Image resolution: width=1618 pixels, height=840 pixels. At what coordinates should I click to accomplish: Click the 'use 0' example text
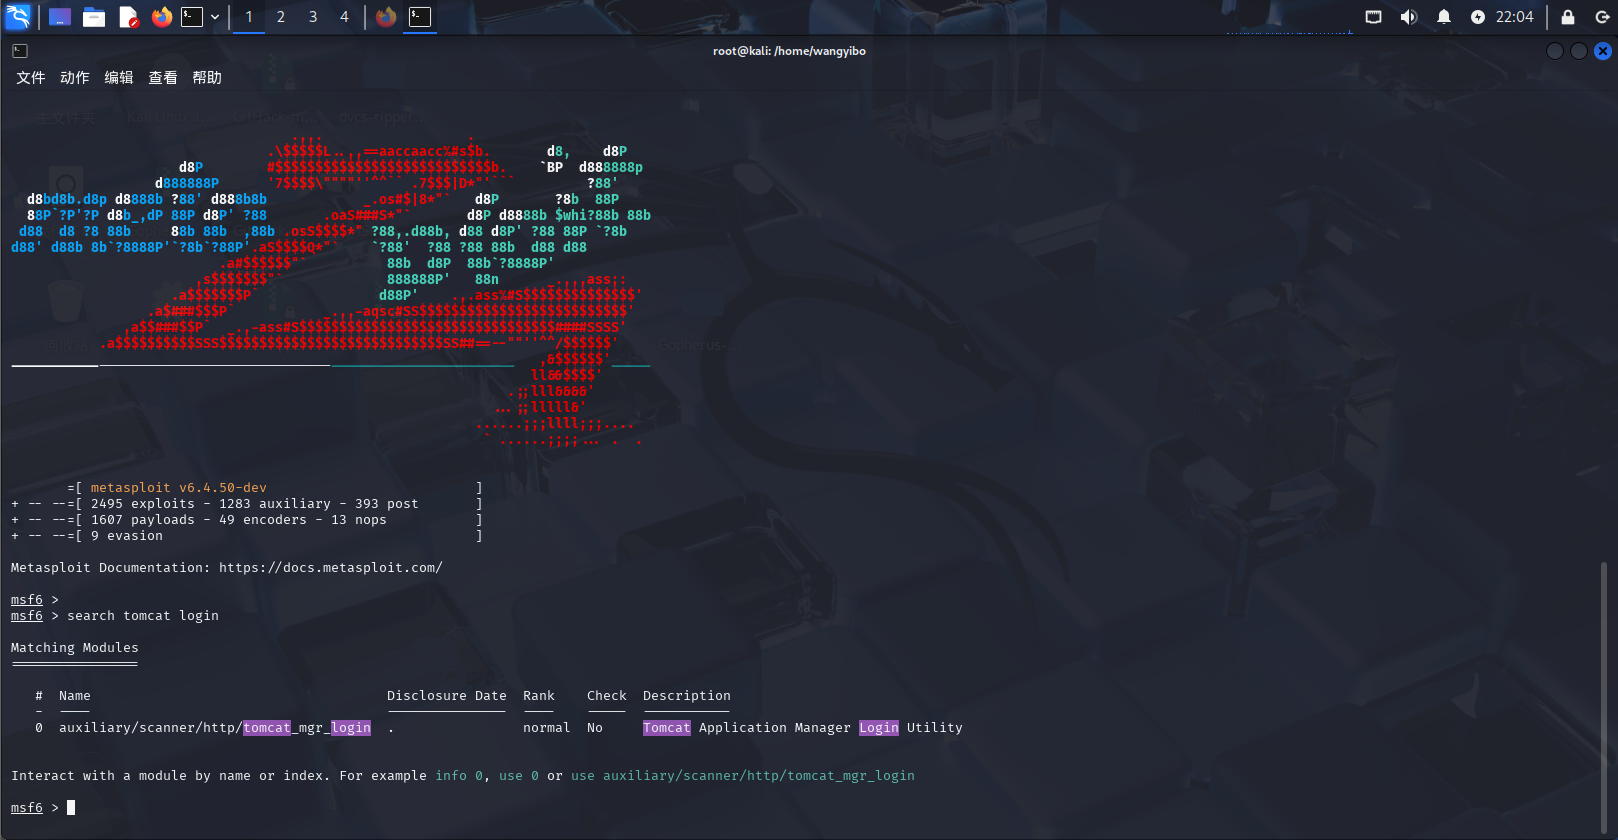(x=519, y=776)
